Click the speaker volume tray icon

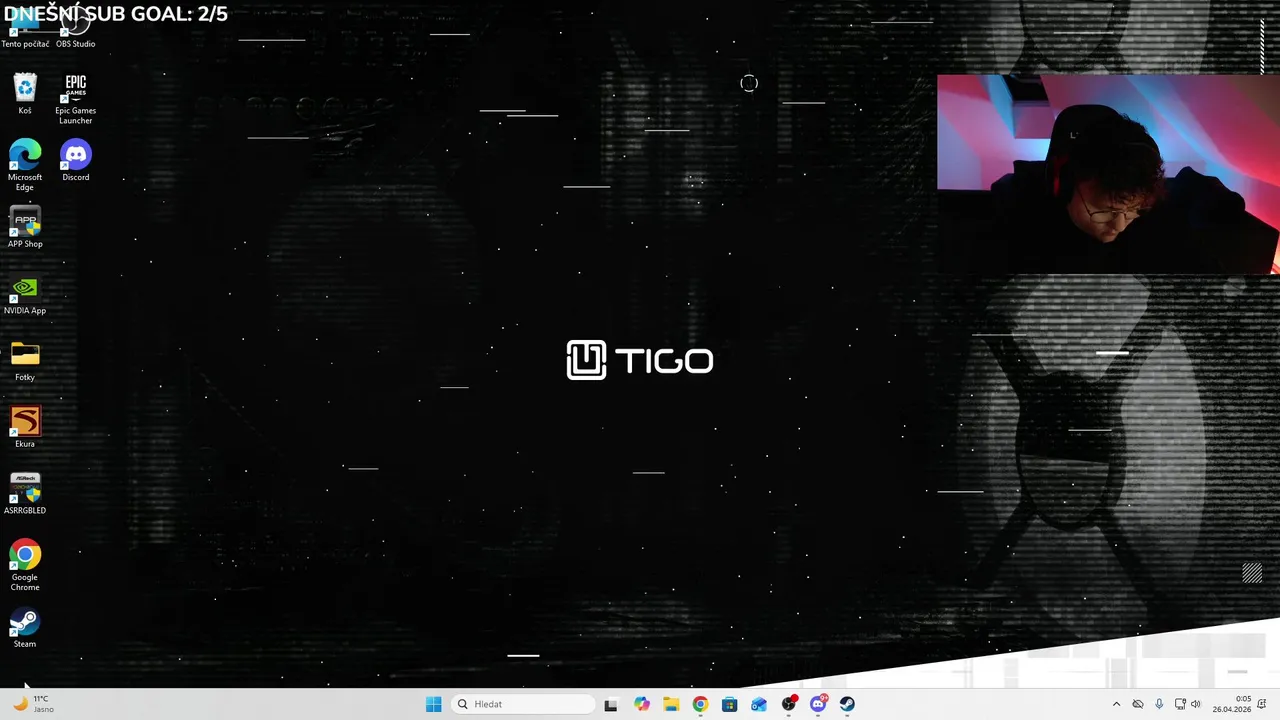[x=1196, y=704]
